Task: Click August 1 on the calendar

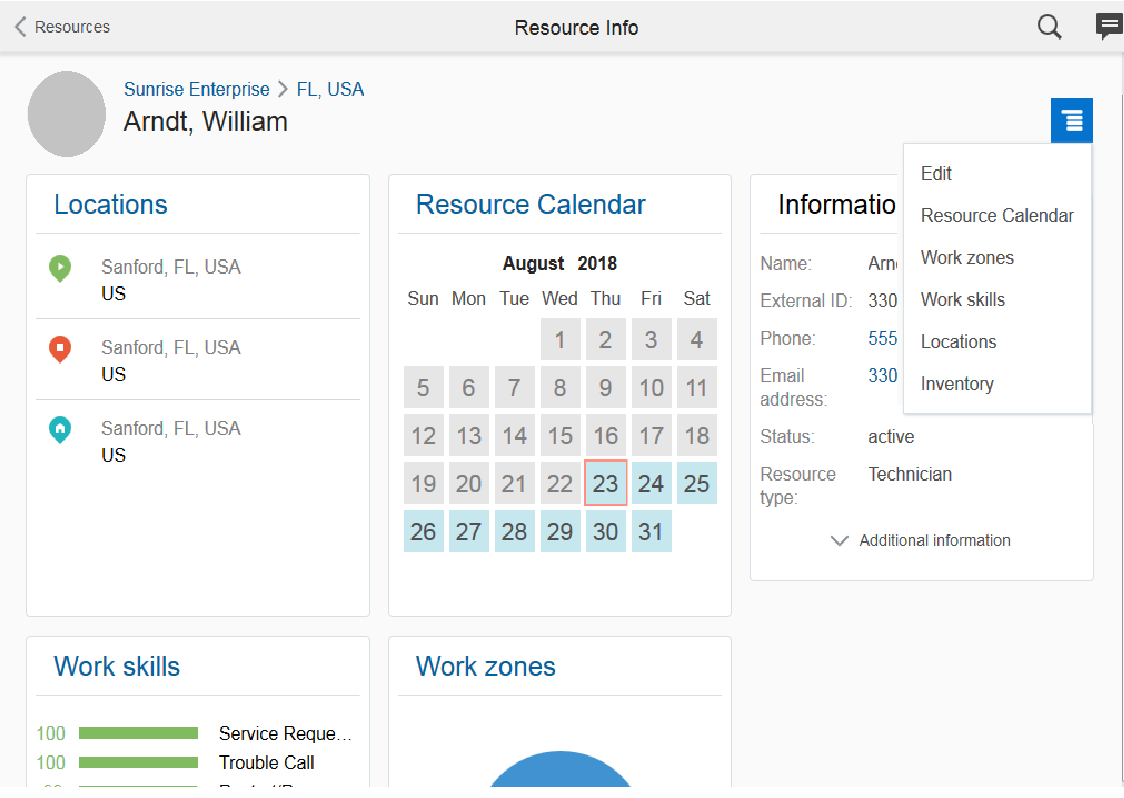Action: [x=560, y=339]
